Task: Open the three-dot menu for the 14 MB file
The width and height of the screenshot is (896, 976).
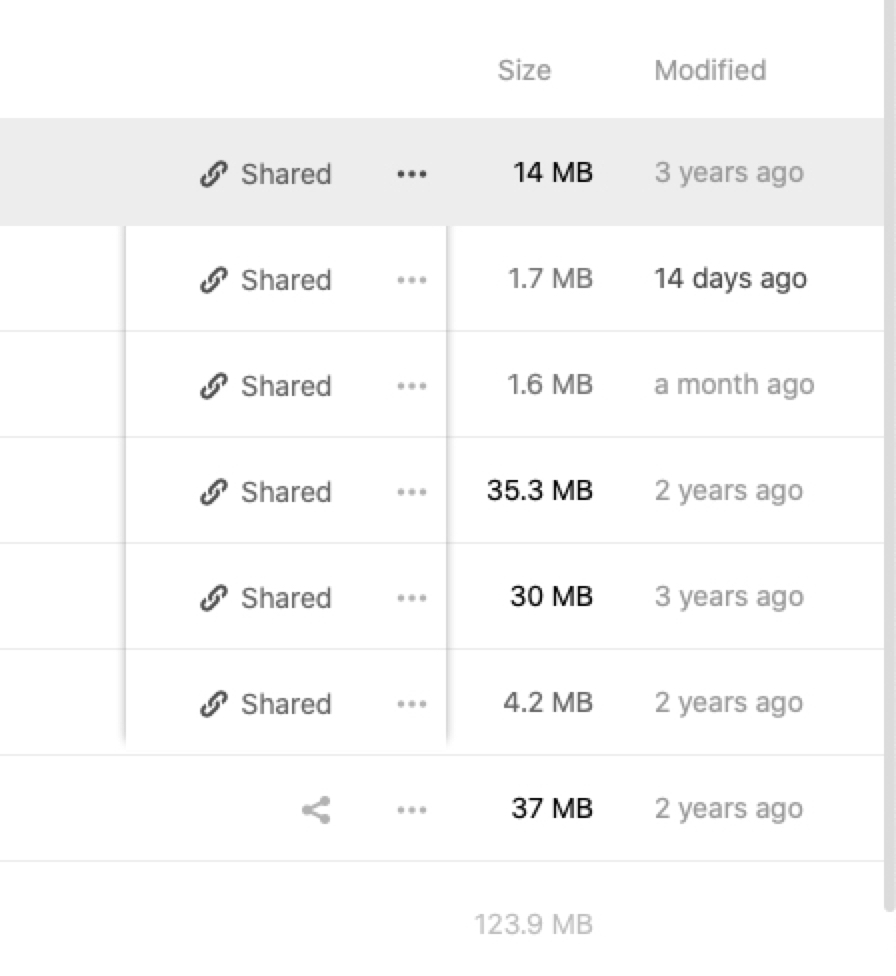Action: [x=411, y=174]
